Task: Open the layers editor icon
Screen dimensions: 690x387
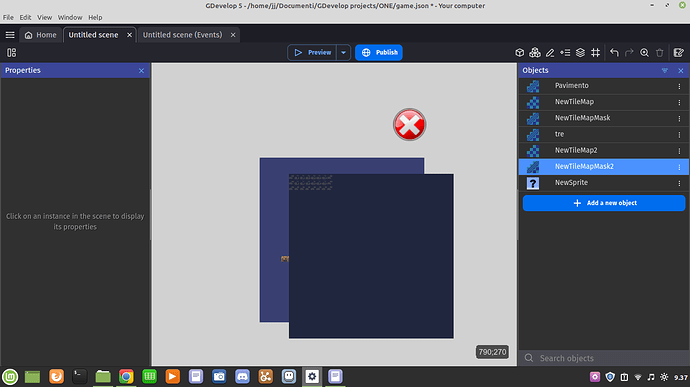Action: click(580, 52)
